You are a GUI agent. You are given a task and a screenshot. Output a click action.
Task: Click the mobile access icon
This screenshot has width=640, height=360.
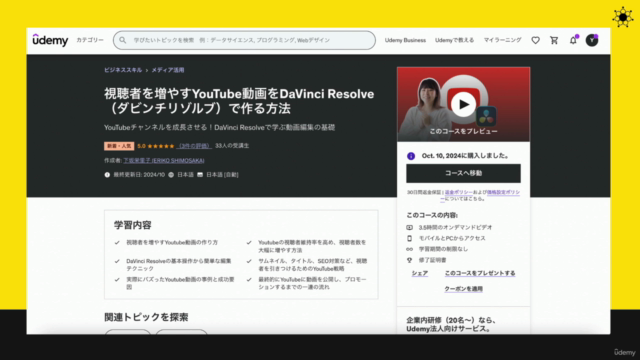[409, 238]
